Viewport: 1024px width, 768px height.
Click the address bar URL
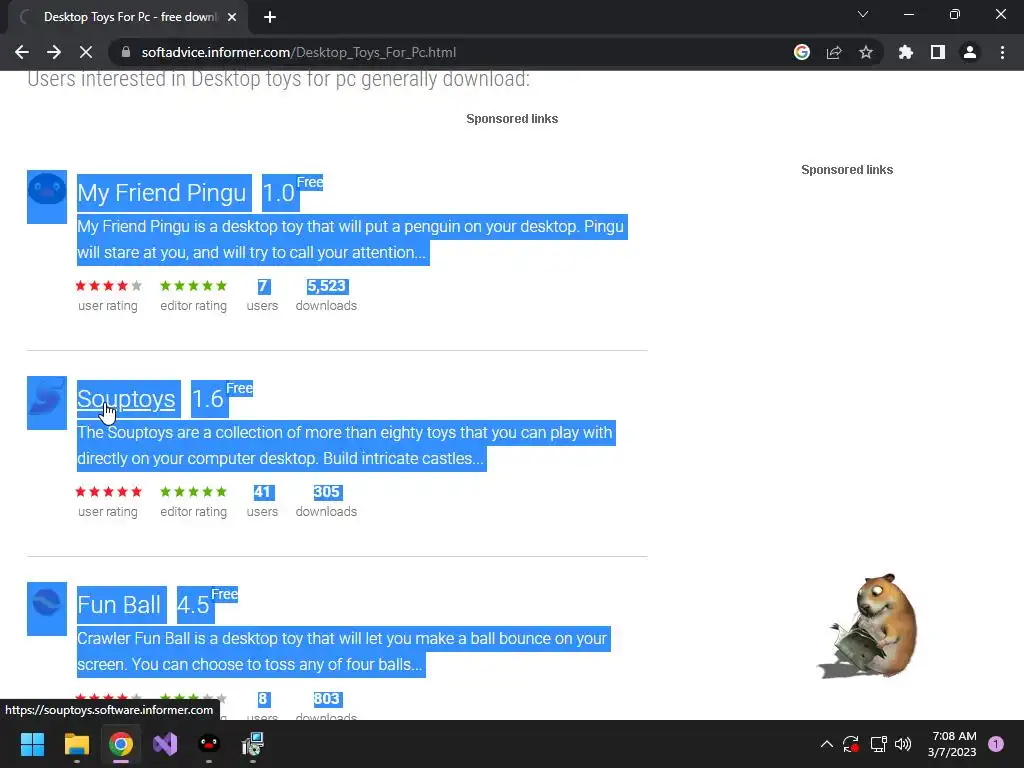pos(298,52)
